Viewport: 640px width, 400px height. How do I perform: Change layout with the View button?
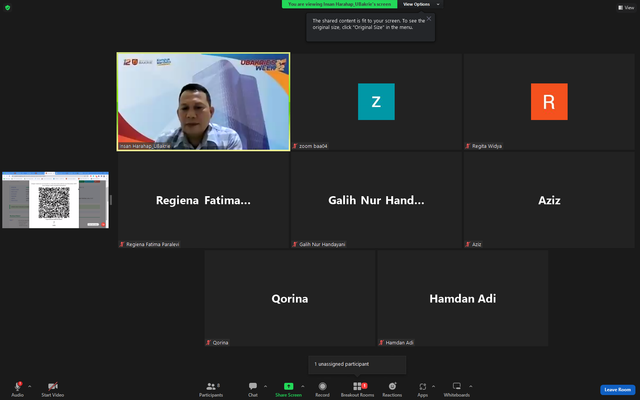[626, 7]
